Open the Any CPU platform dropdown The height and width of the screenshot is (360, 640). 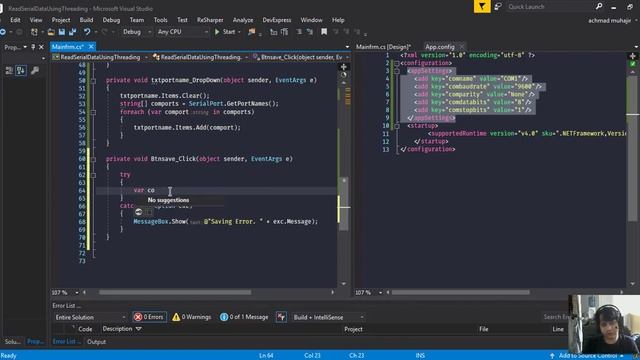[x=182, y=32]
